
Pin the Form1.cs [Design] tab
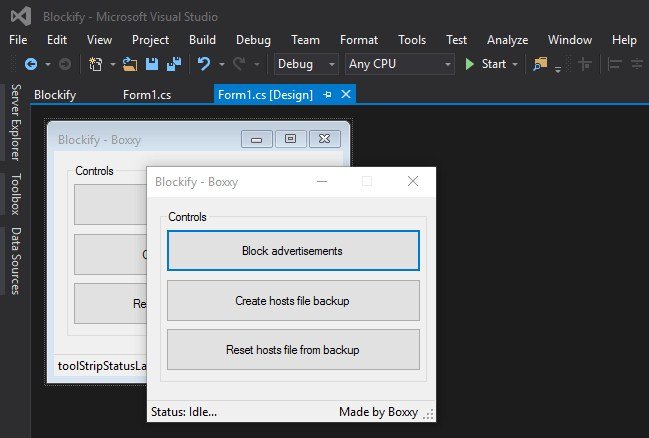327,95
